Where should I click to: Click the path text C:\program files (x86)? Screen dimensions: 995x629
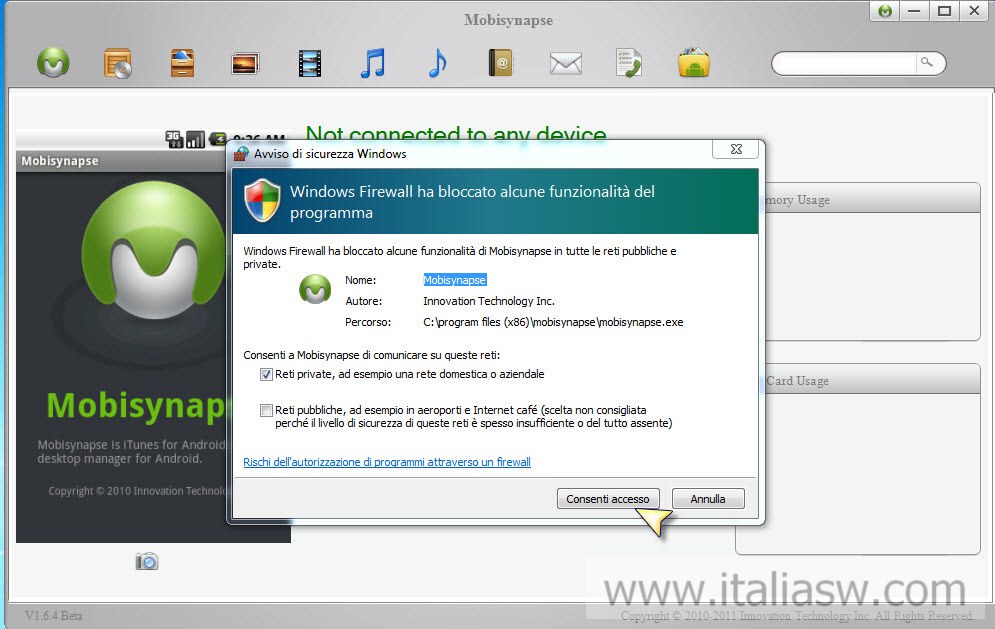(553, 322)
